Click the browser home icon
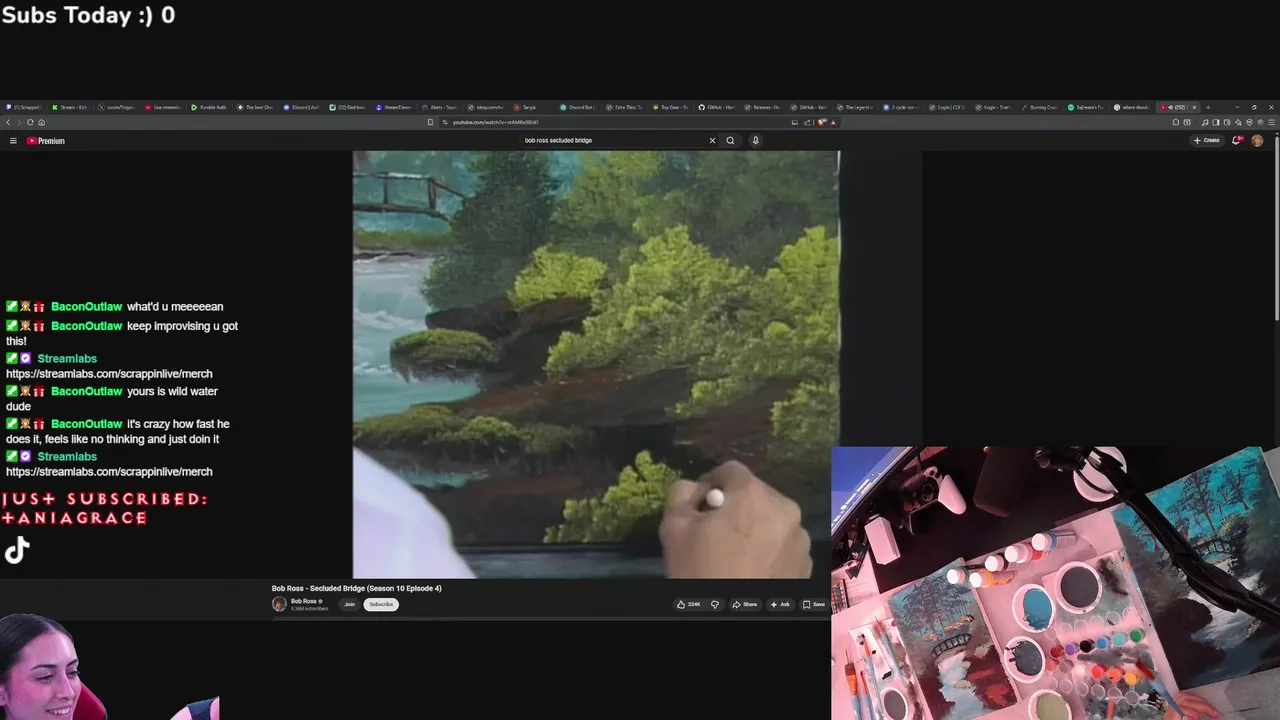Screen dimensions: 1280x720 (41, 122)
